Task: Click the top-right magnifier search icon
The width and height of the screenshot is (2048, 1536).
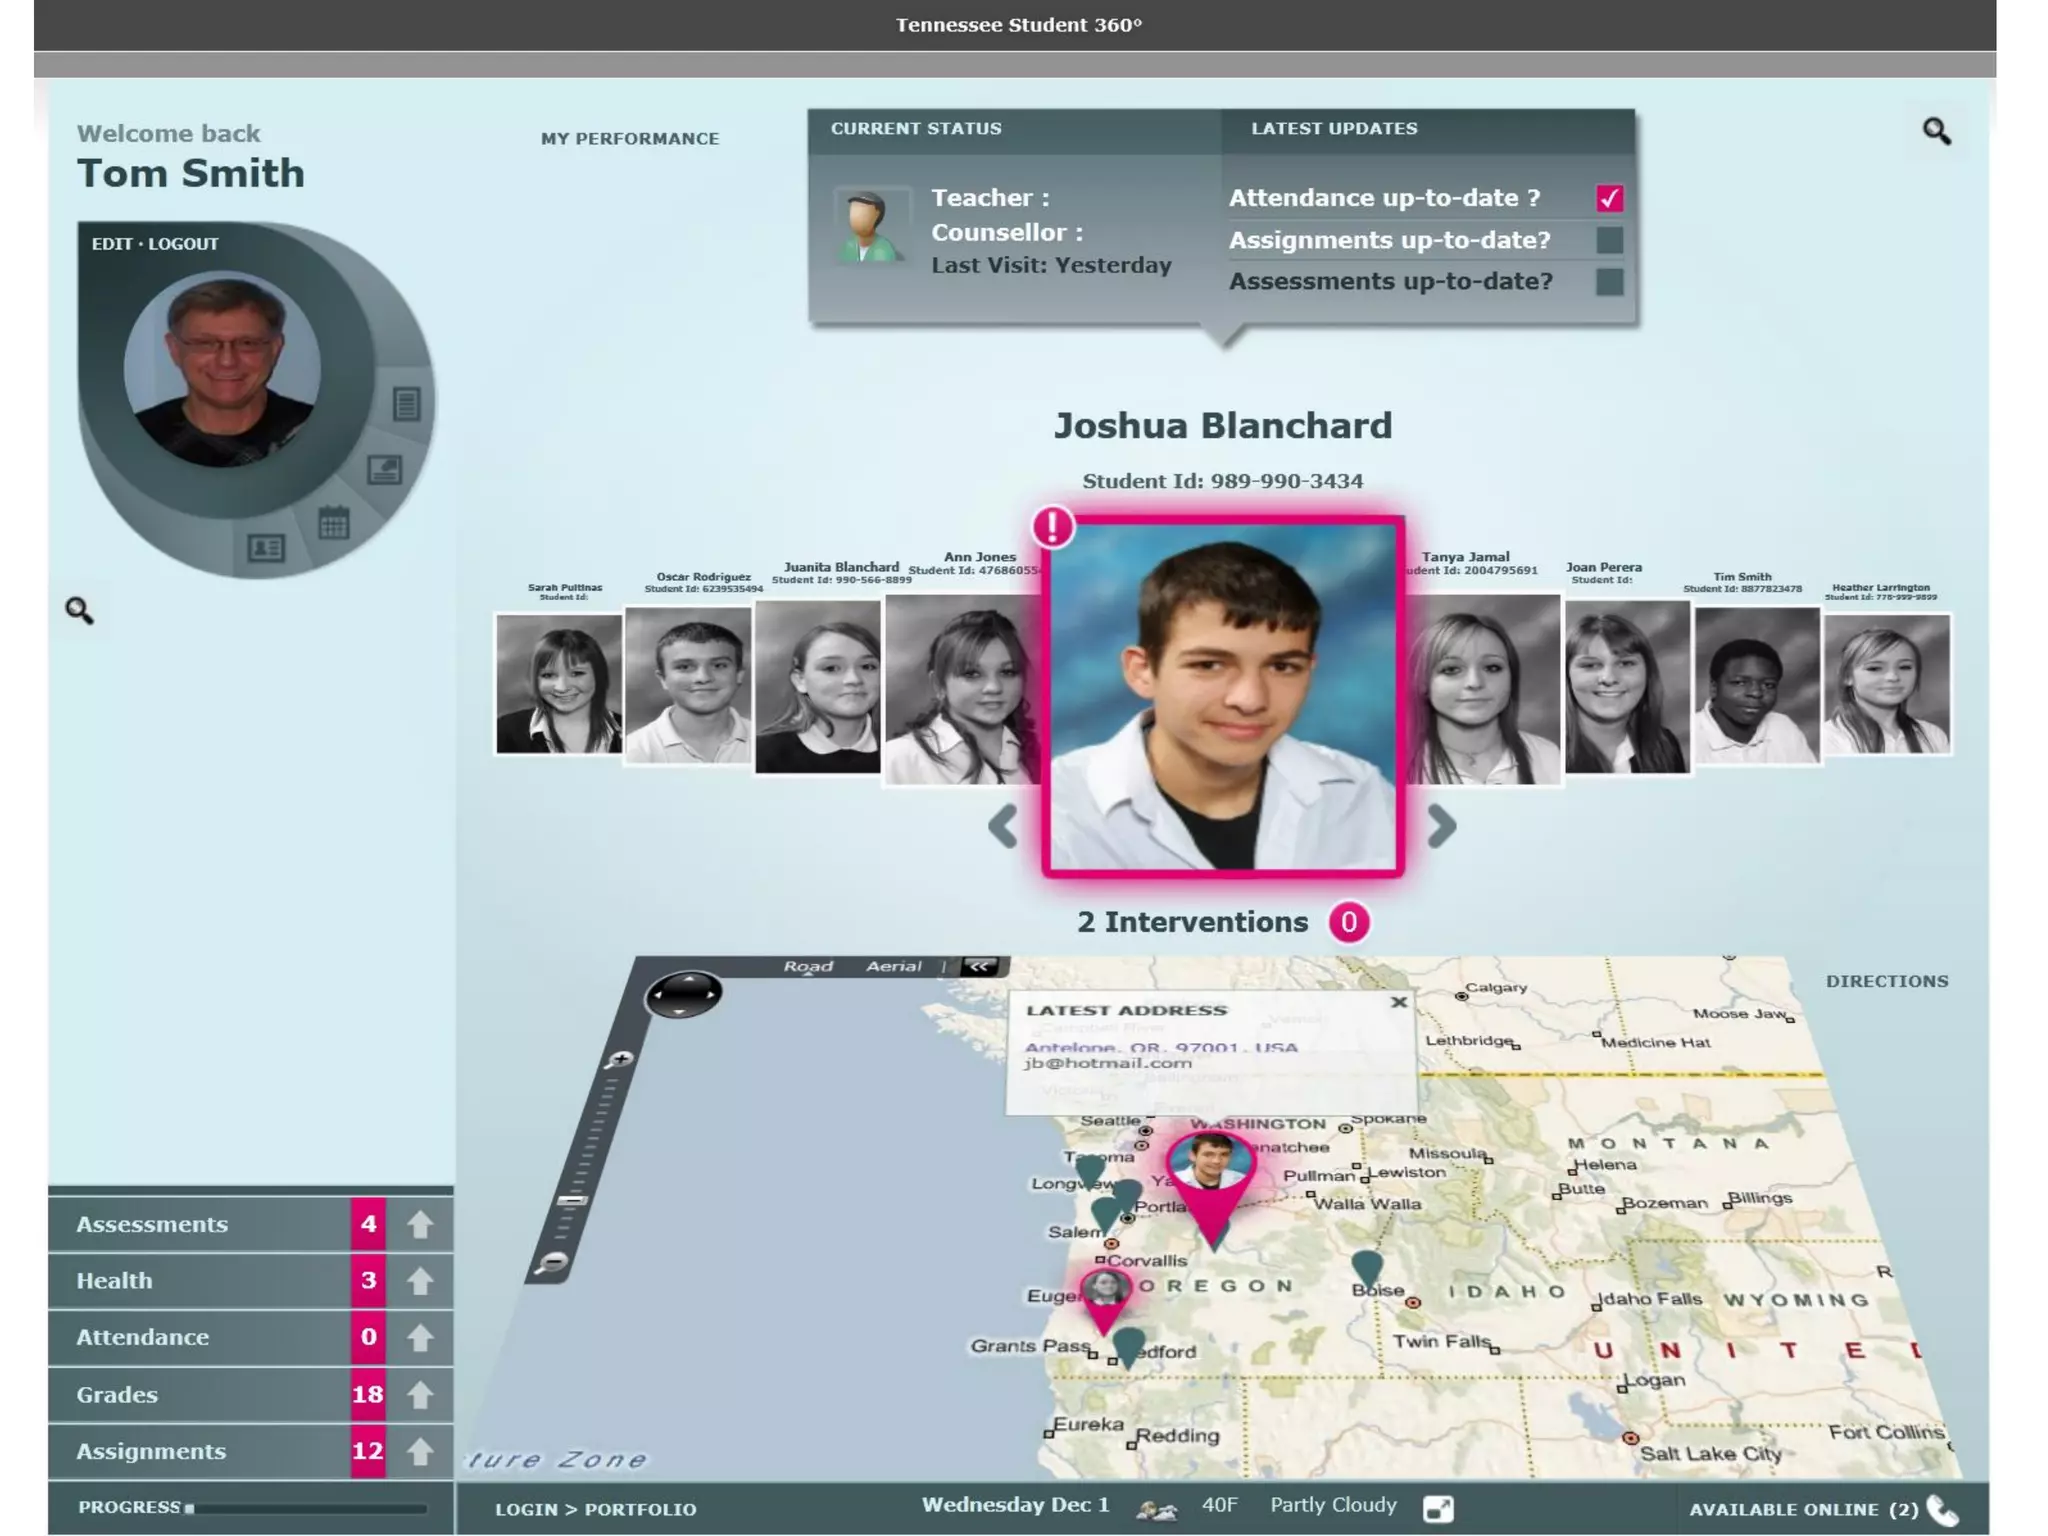Action: (x=1936, y=131)
